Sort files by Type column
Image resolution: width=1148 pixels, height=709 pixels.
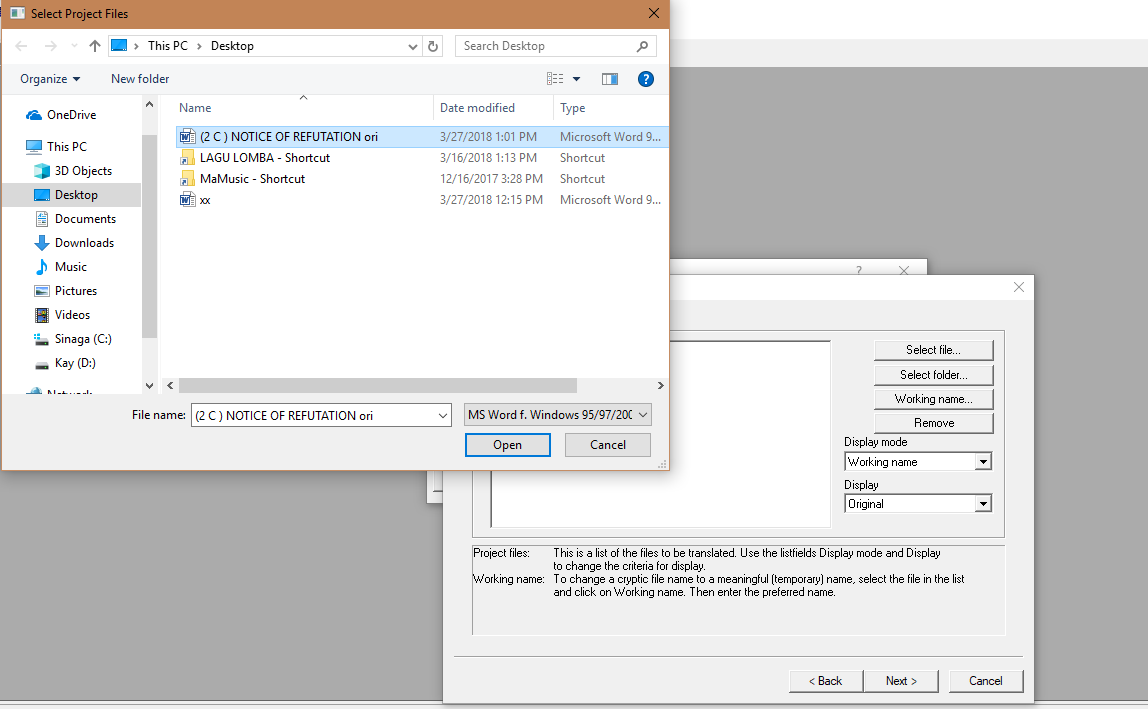click(x=573, y=108)
